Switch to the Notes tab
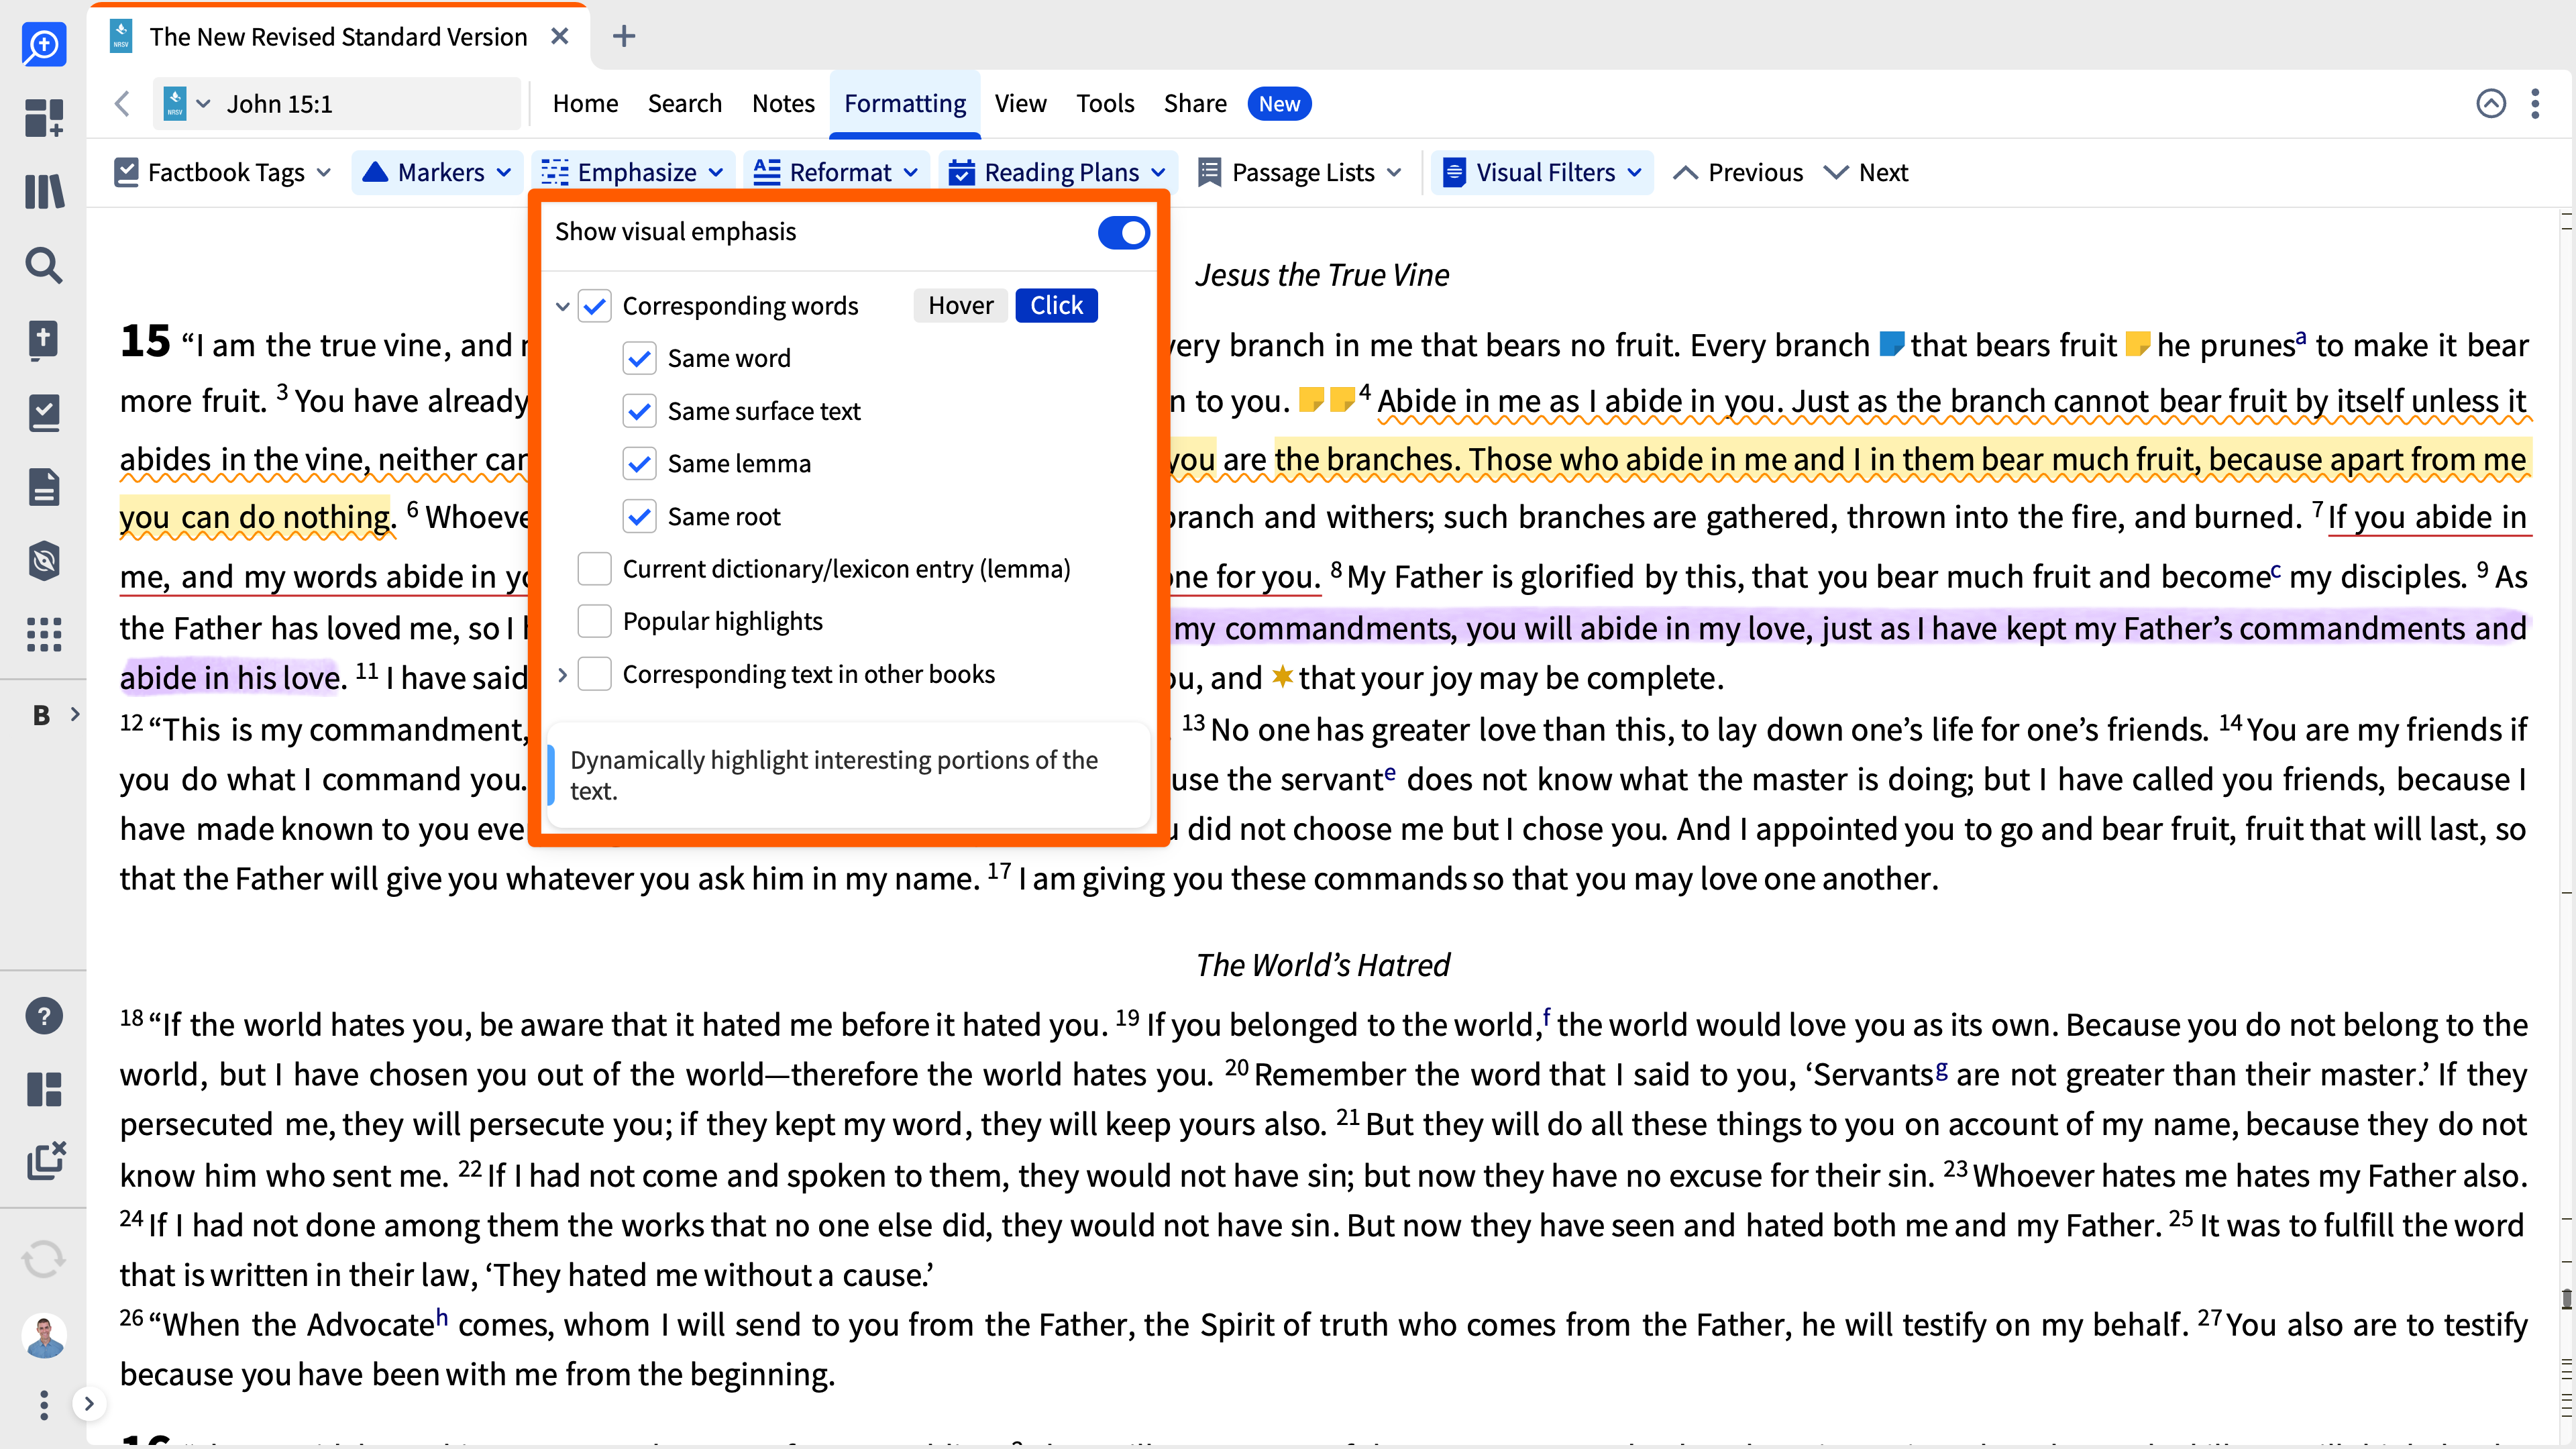Image resolution: width=2576 pixels, height=1449 pixels. [x=783, y=103]
